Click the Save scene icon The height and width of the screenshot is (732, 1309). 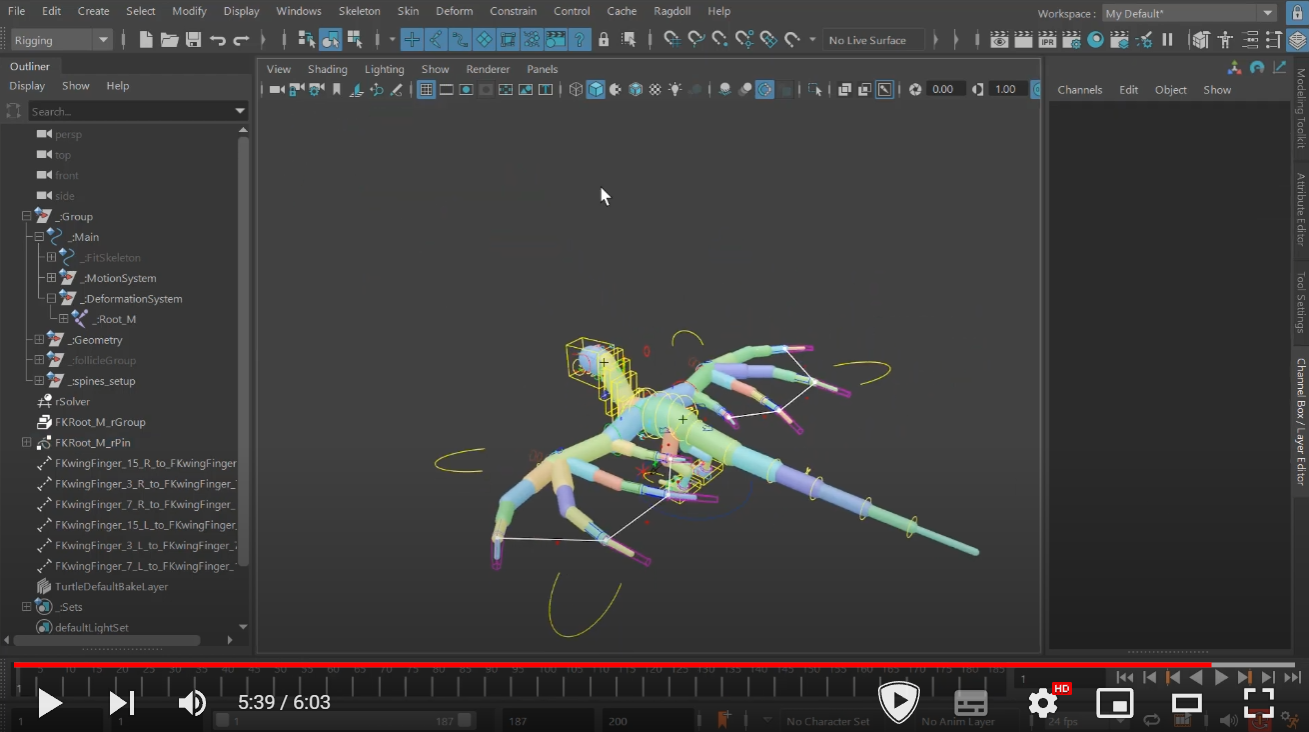coord(193,40)
